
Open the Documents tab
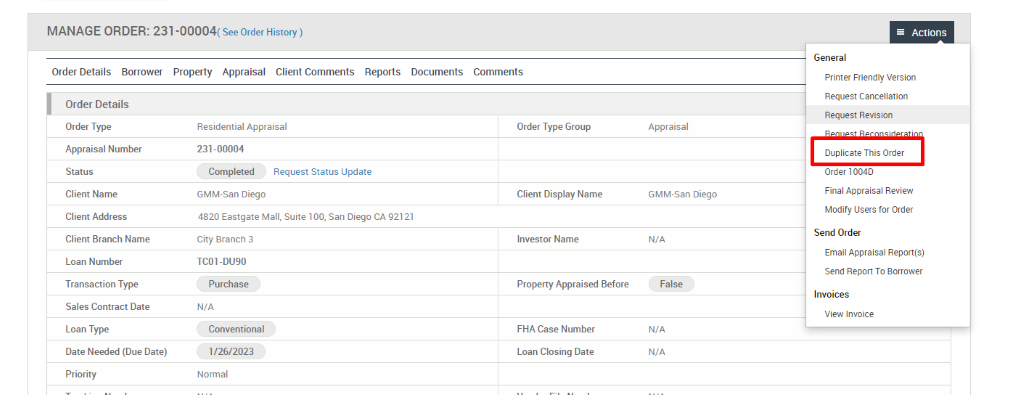coord(437,72)
